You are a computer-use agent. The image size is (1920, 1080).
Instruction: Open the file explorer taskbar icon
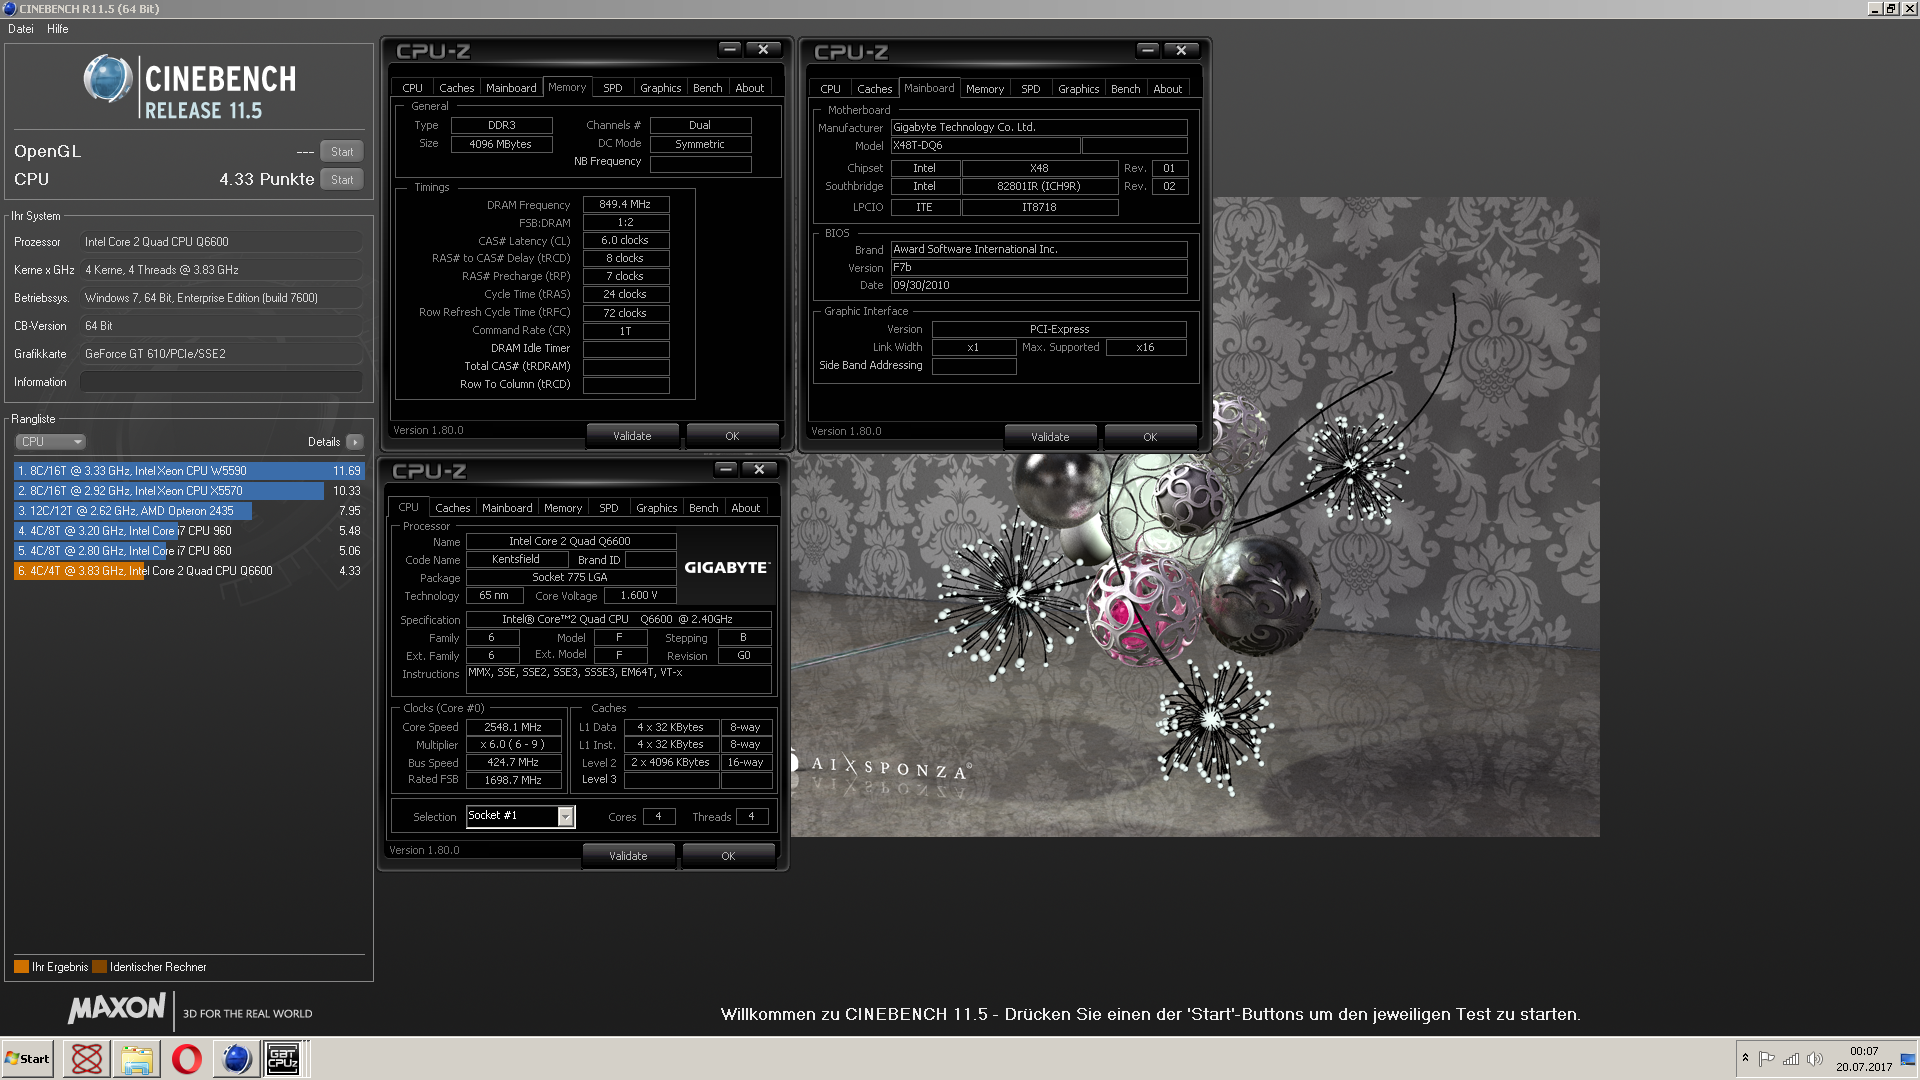click(x=137, y=1058)
